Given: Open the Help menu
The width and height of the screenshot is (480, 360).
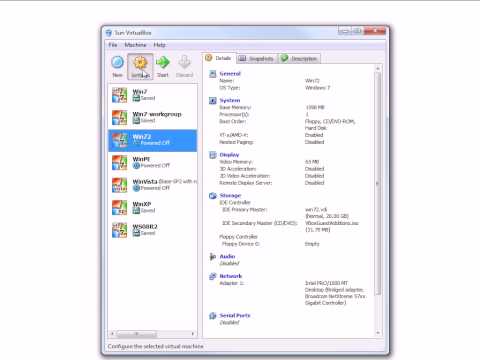Looking at the screenshot, I should coord(159,45).
